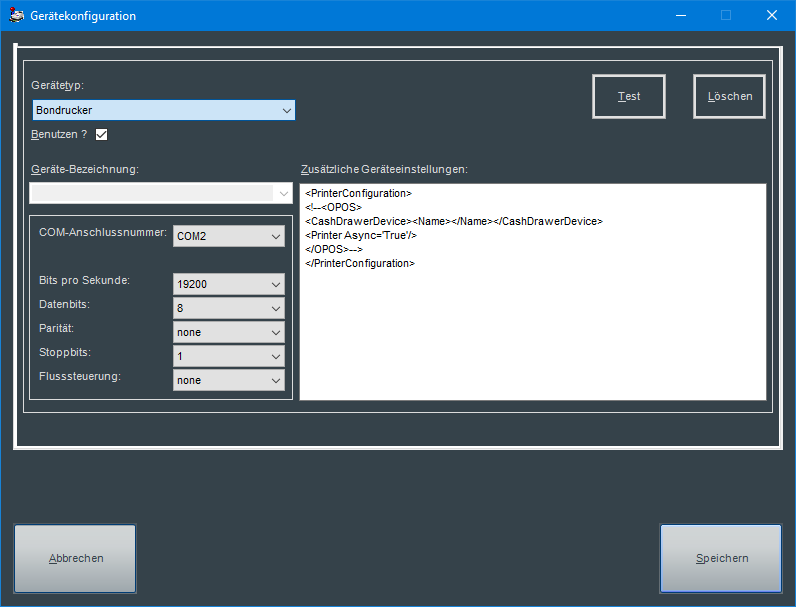The height and width of the screenshot is (607, 796).
Task: Expand the Flusssteuerung dropdown
Action: (229, 380)
